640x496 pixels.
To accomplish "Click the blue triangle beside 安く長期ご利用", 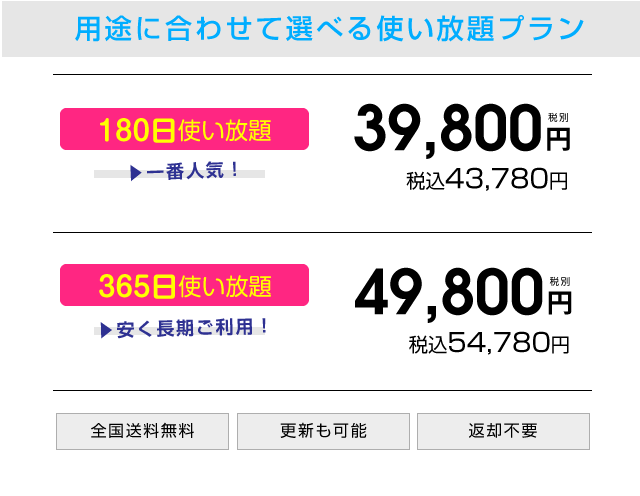I will 106,330.
